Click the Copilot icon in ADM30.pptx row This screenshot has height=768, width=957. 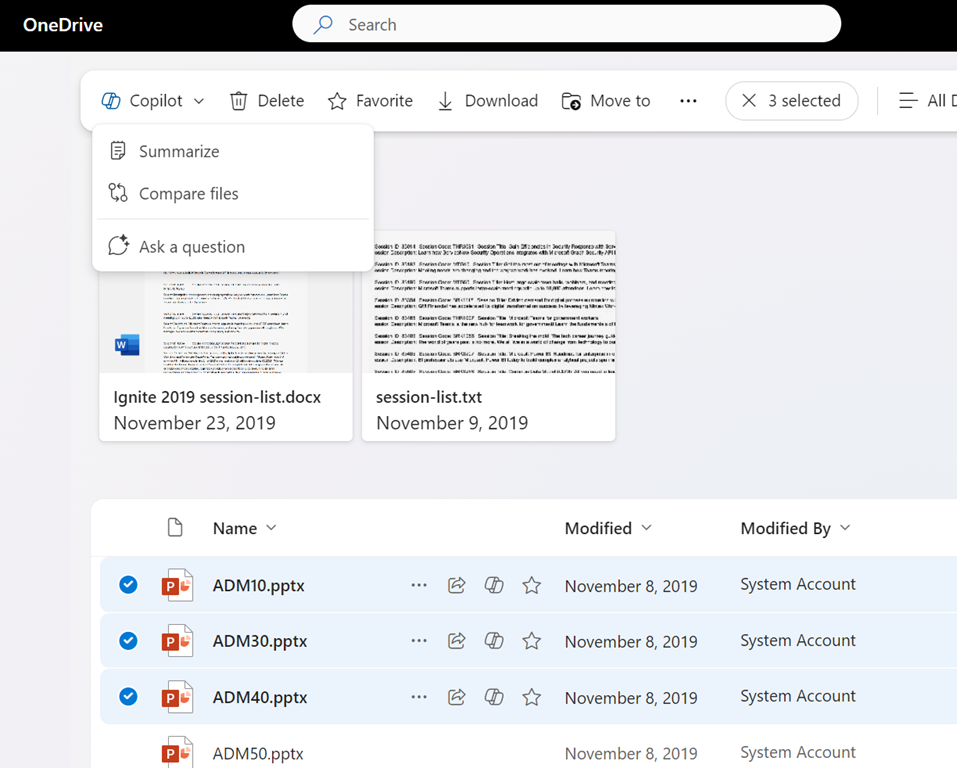coord(494,641)
